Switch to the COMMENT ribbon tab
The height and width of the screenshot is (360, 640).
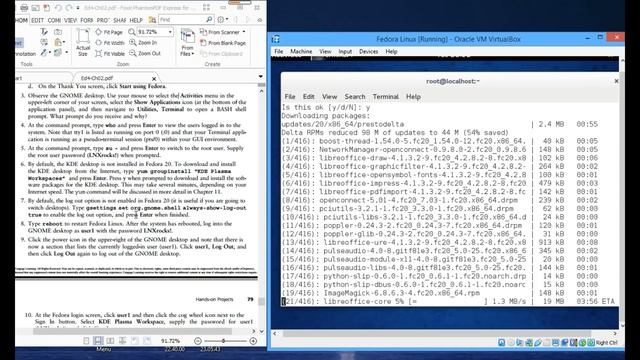54,20
